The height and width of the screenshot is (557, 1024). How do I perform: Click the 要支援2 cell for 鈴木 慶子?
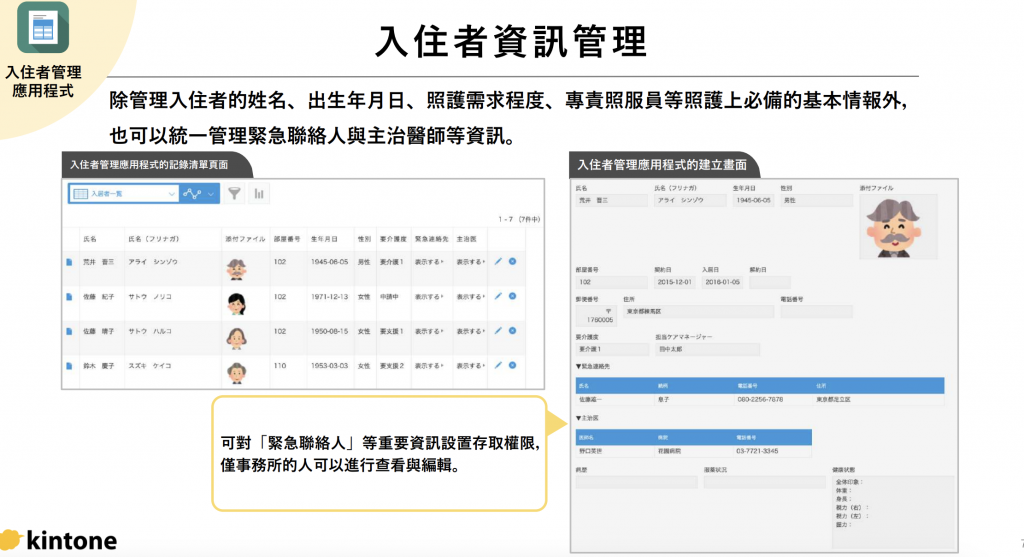pyautogui.click(x=392, y=366)
